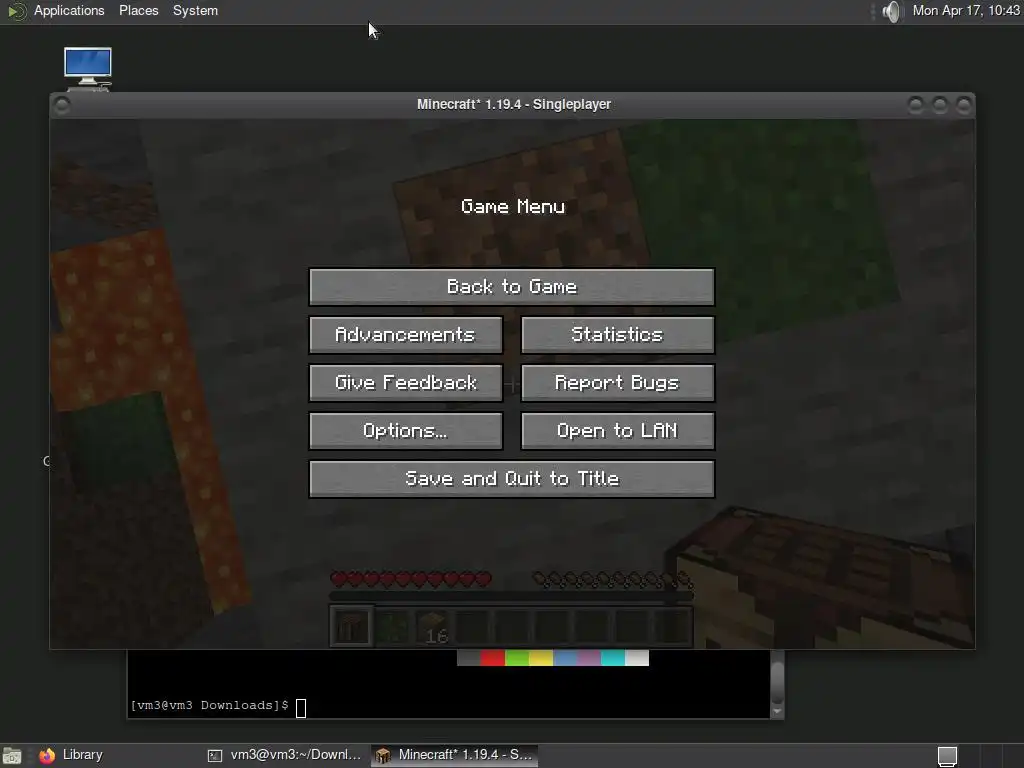Select Minecraft 1.19.4 taskbar item
Screen dimensions: 1024x768
coord(455,755)
